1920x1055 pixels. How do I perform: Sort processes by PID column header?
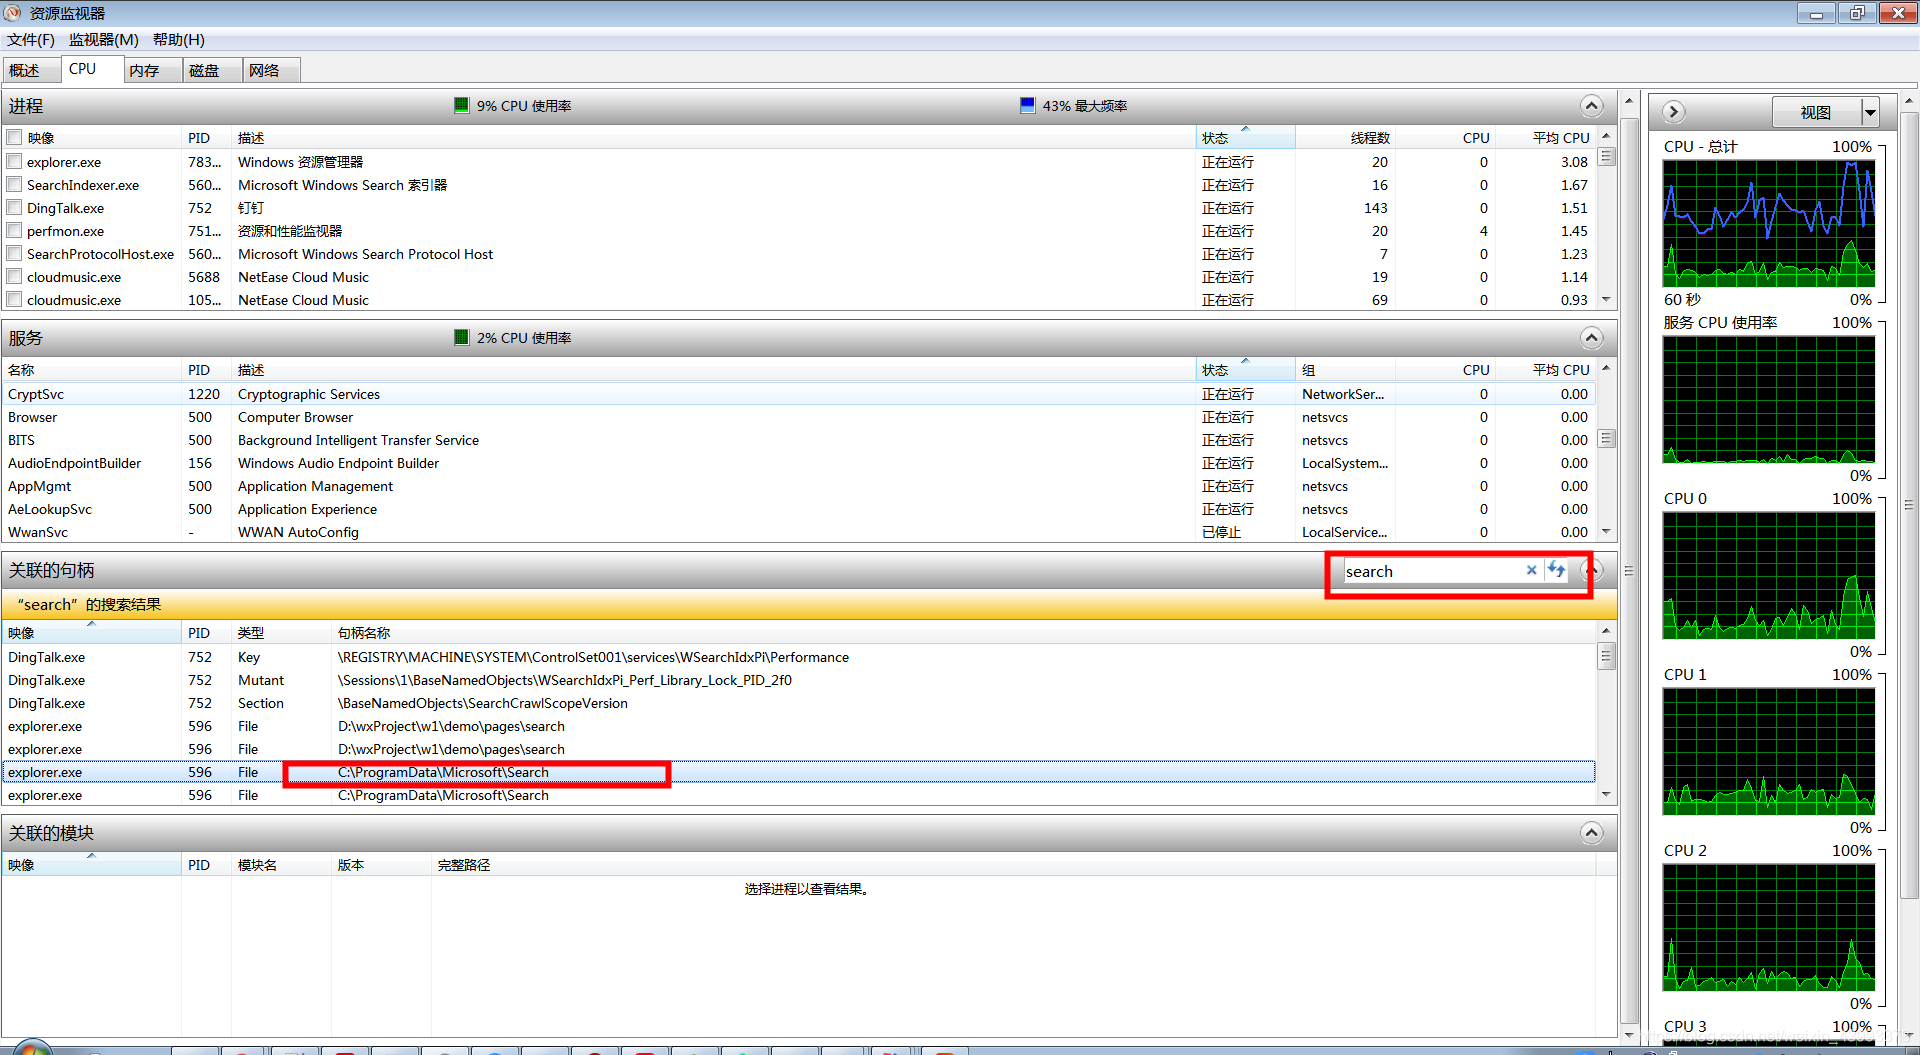pos(206,137)
